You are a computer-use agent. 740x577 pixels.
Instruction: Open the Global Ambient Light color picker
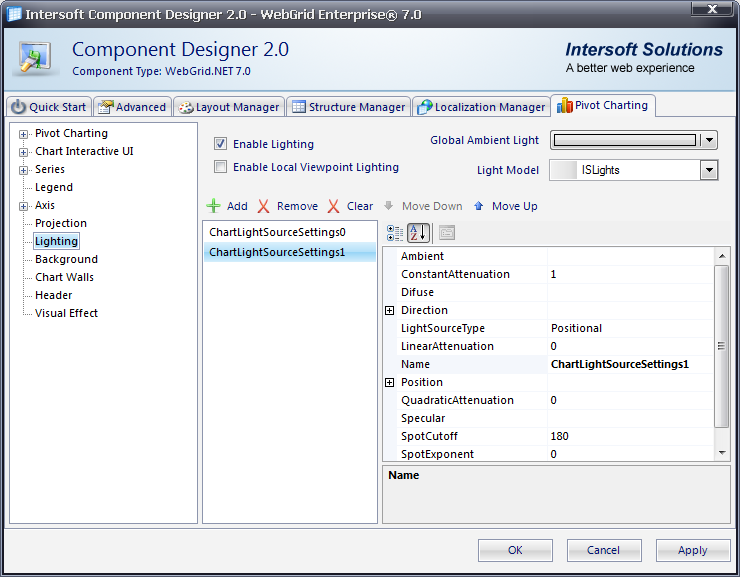pyautogui.click(x=709, y=141)
